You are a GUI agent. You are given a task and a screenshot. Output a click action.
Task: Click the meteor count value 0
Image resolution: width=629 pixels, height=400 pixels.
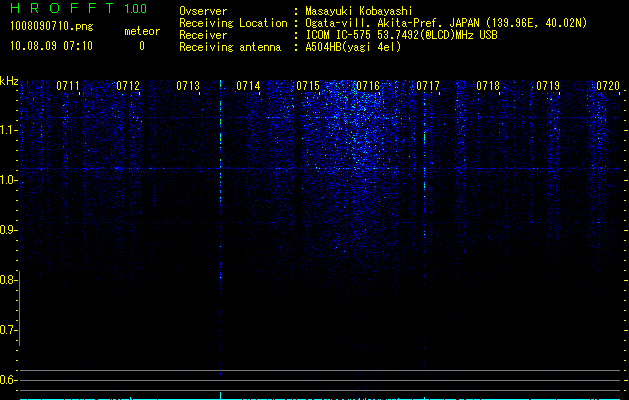(x=142, y=46)
